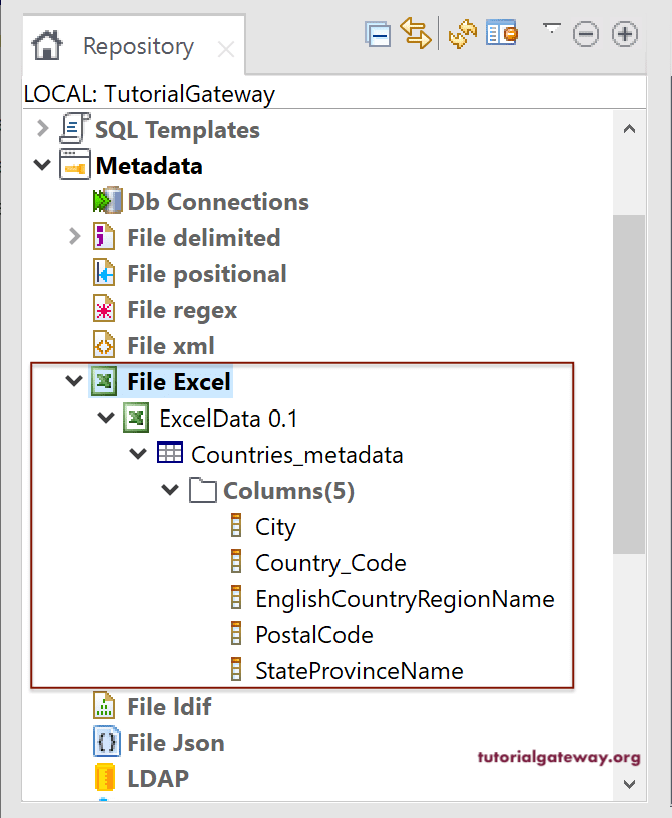Expand the File delimited node
This screenshot has width=672, height=818.
coord(75,236)
